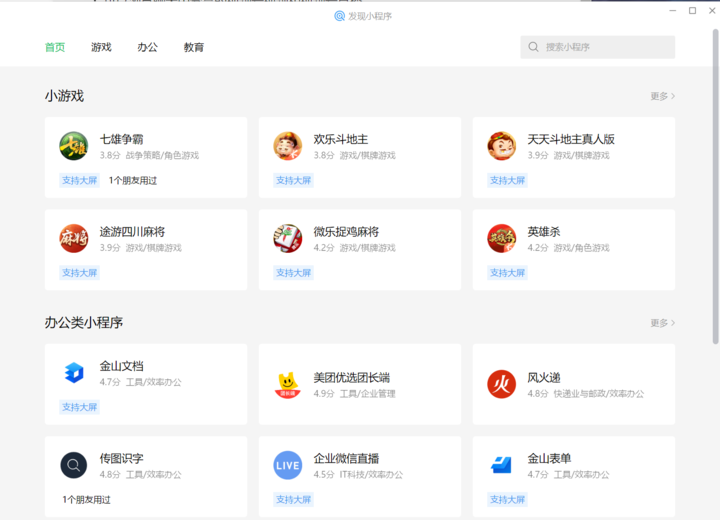Viewport: 720px width, 520px height.
Task: Click the 欢乐斗地主 app icon
Action: [x=287, y=146]
